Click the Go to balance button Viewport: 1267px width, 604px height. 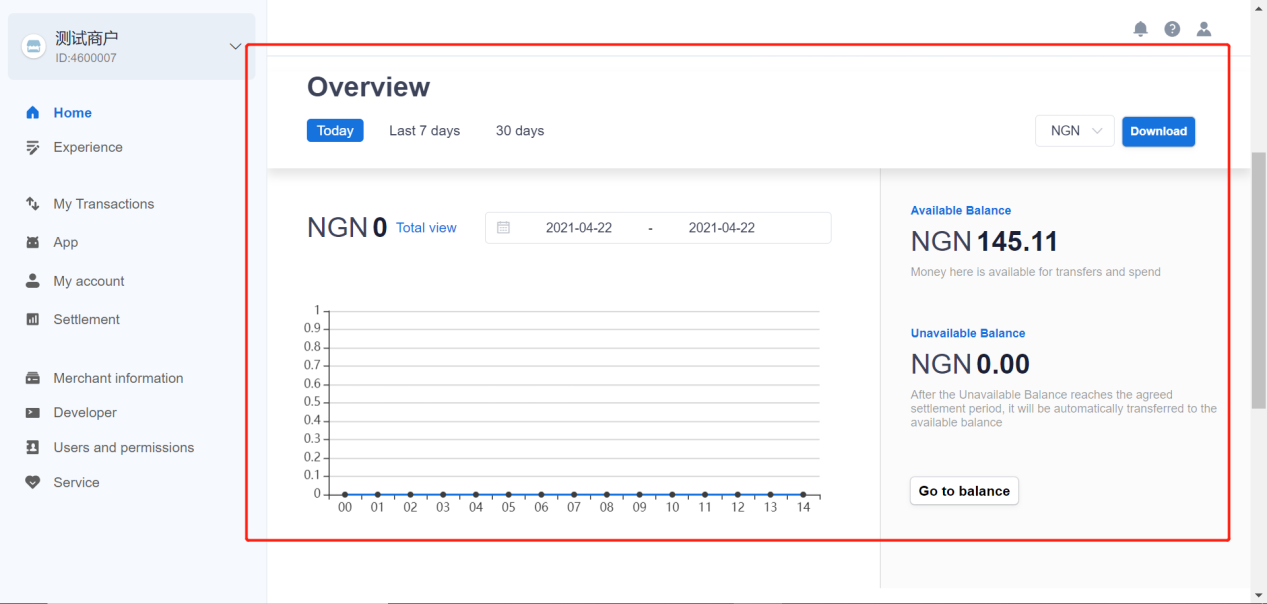[x=964, y=491]
